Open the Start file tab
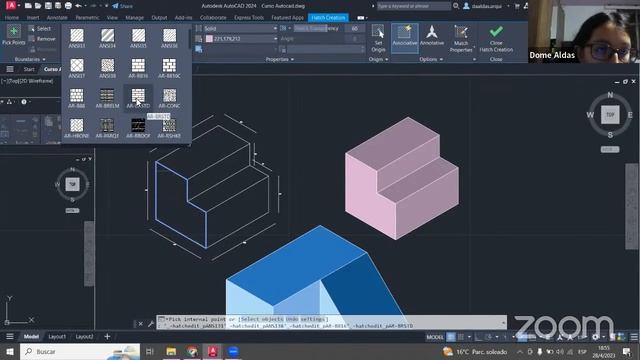This screenshot has width=640, height=360. [29, 69]
